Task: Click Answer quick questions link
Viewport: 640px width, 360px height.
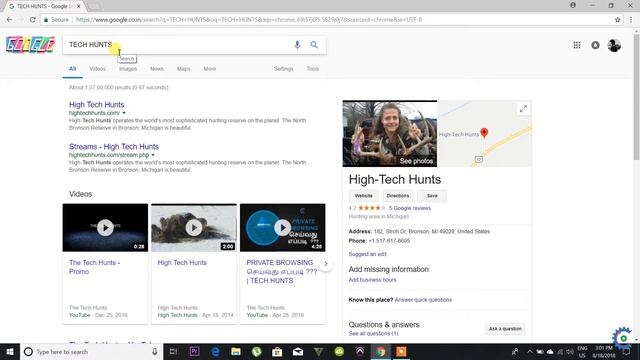Action: tap(423, 300)
